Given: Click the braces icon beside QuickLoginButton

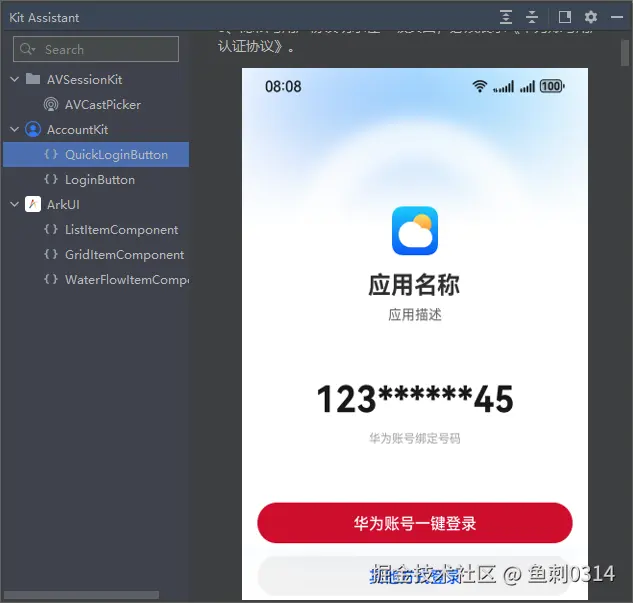Looking at the screenshot, I should click(x=51, y=154).
